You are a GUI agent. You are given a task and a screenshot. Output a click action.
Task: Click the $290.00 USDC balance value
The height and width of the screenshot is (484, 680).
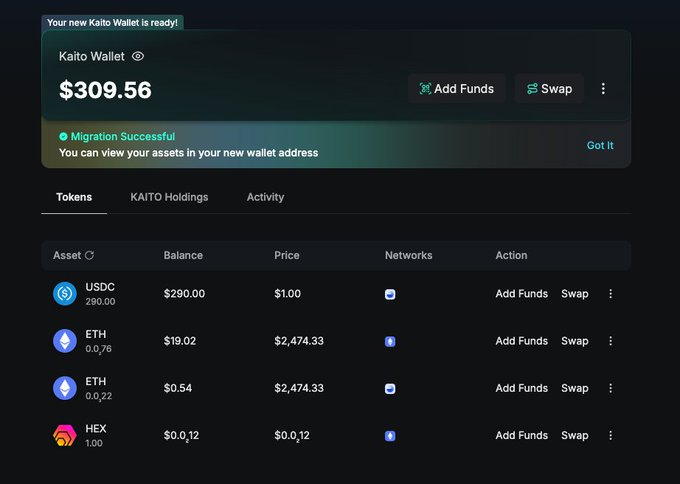tap(184, 294)
